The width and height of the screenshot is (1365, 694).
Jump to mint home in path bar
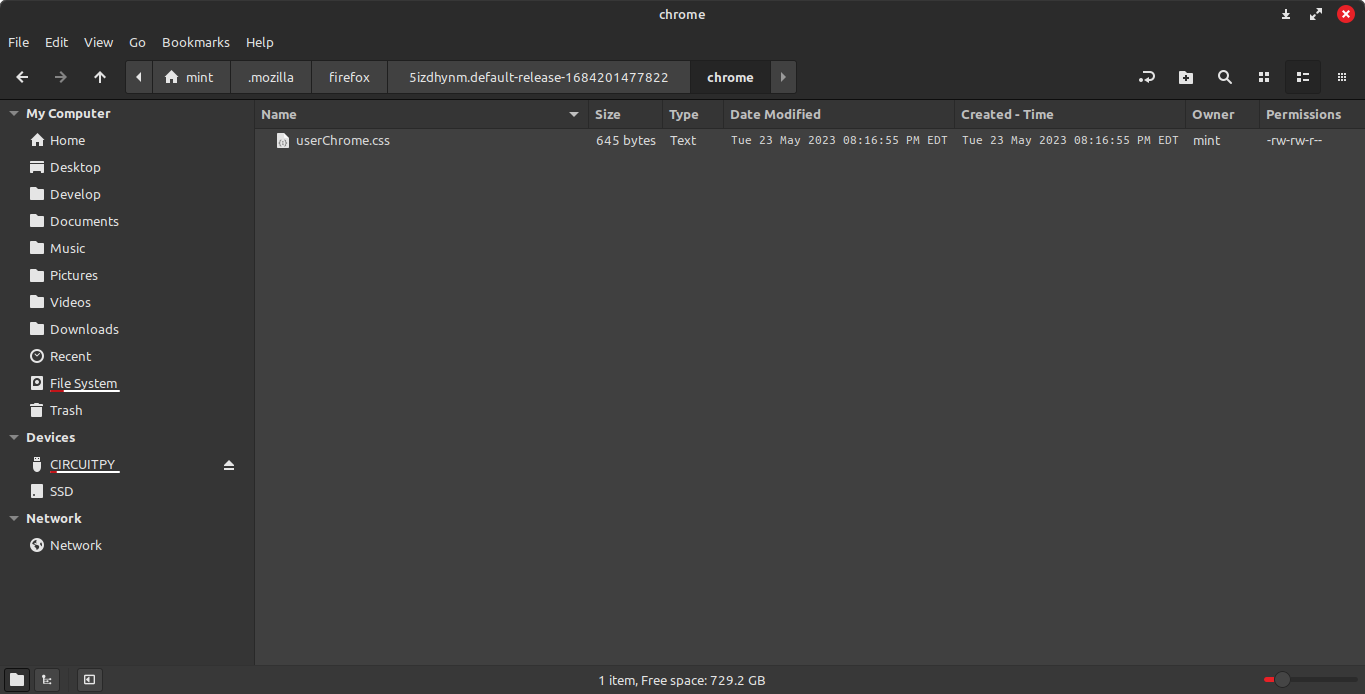pyautogui.click(x=191, y=77)
